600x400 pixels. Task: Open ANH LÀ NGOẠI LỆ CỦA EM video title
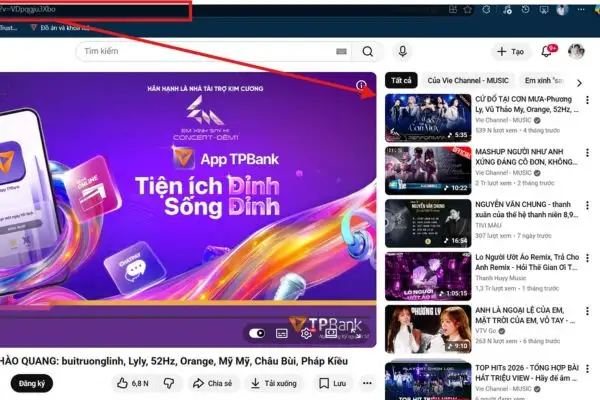pos(525,315)
